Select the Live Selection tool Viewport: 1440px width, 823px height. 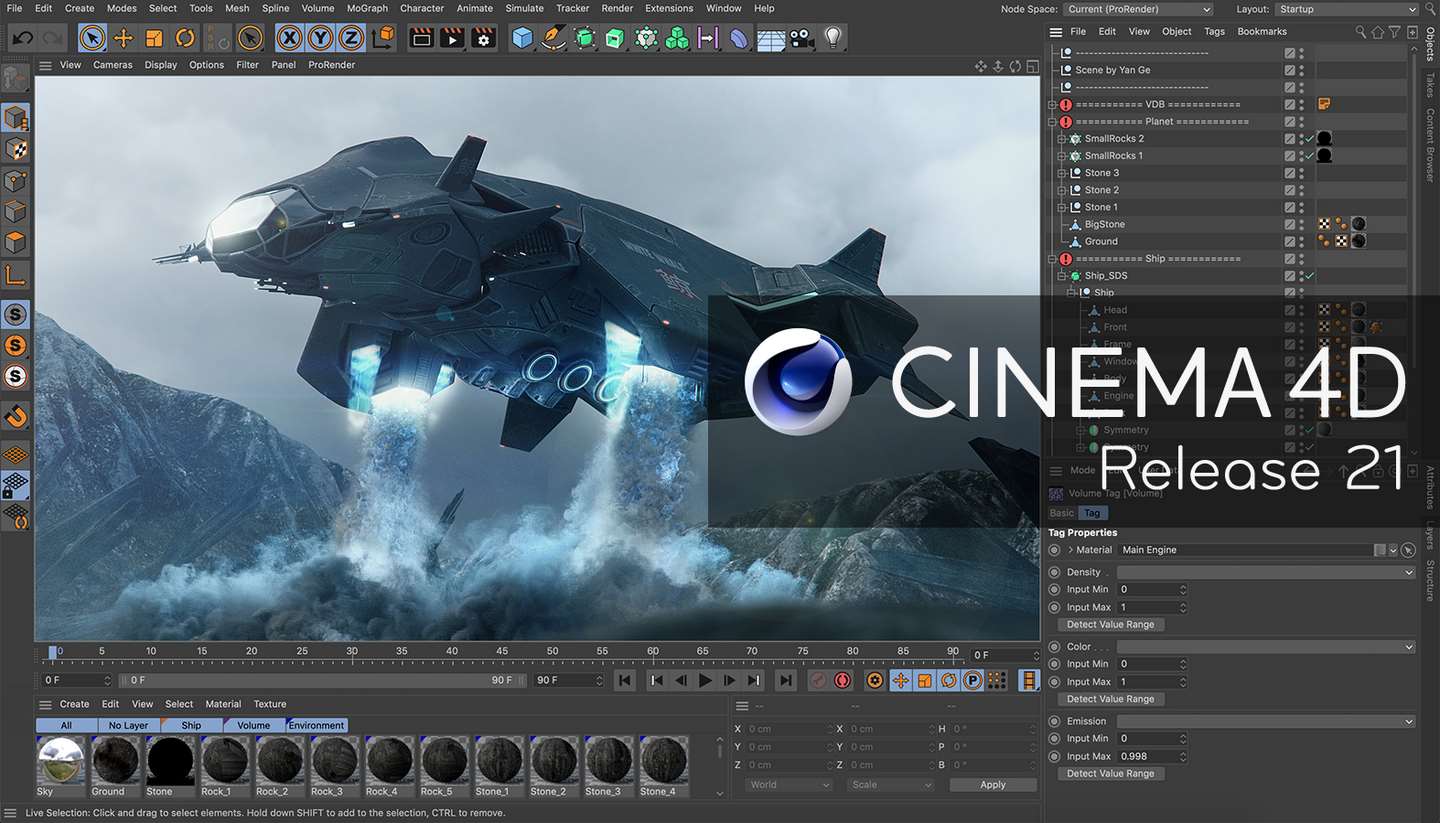tap(92, 39)
